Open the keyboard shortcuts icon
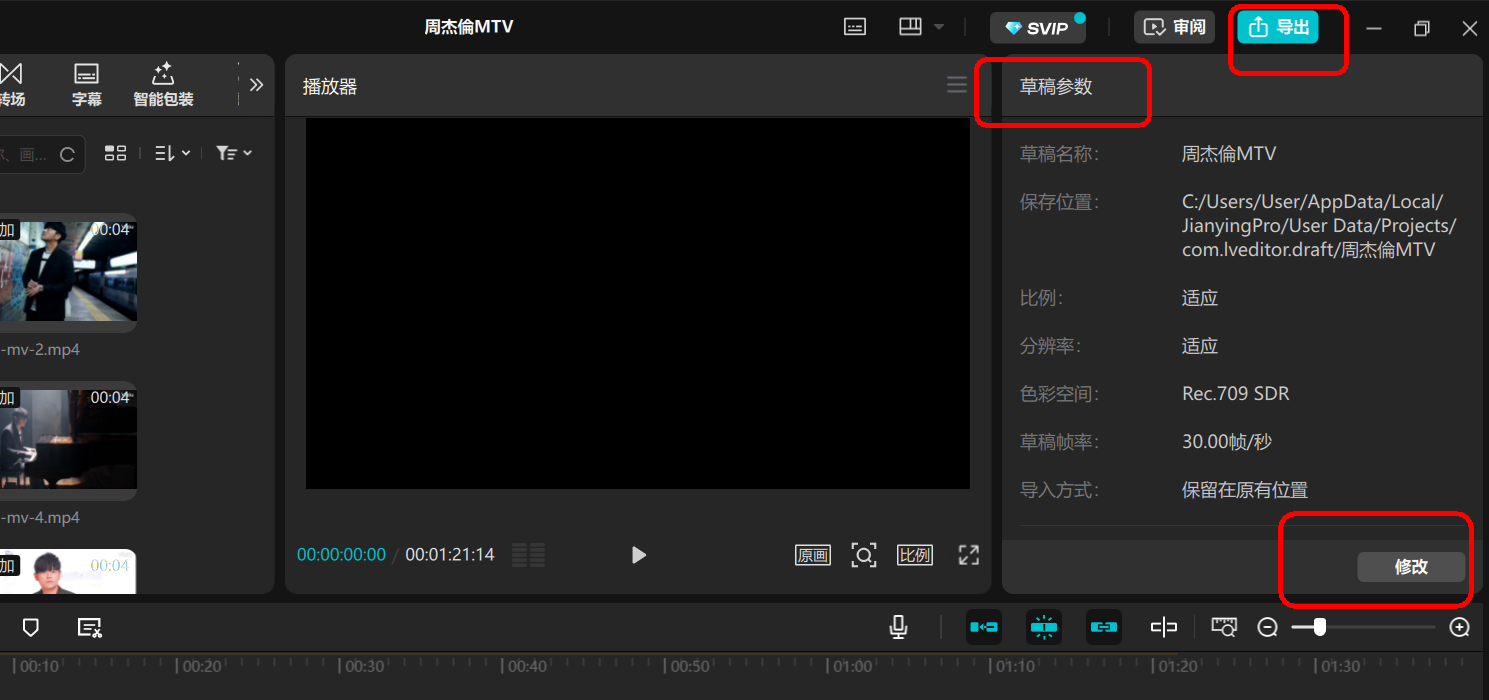The height and width of the screenshot is (700, 1489). tap(855, 28)
